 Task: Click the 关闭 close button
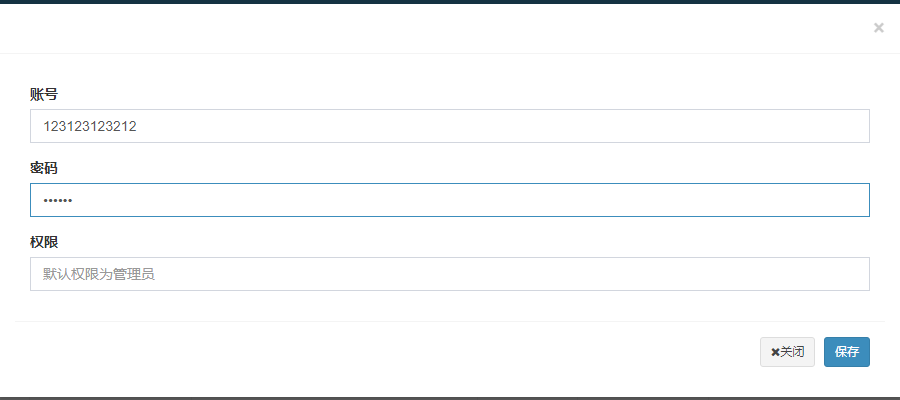[787, 352]
